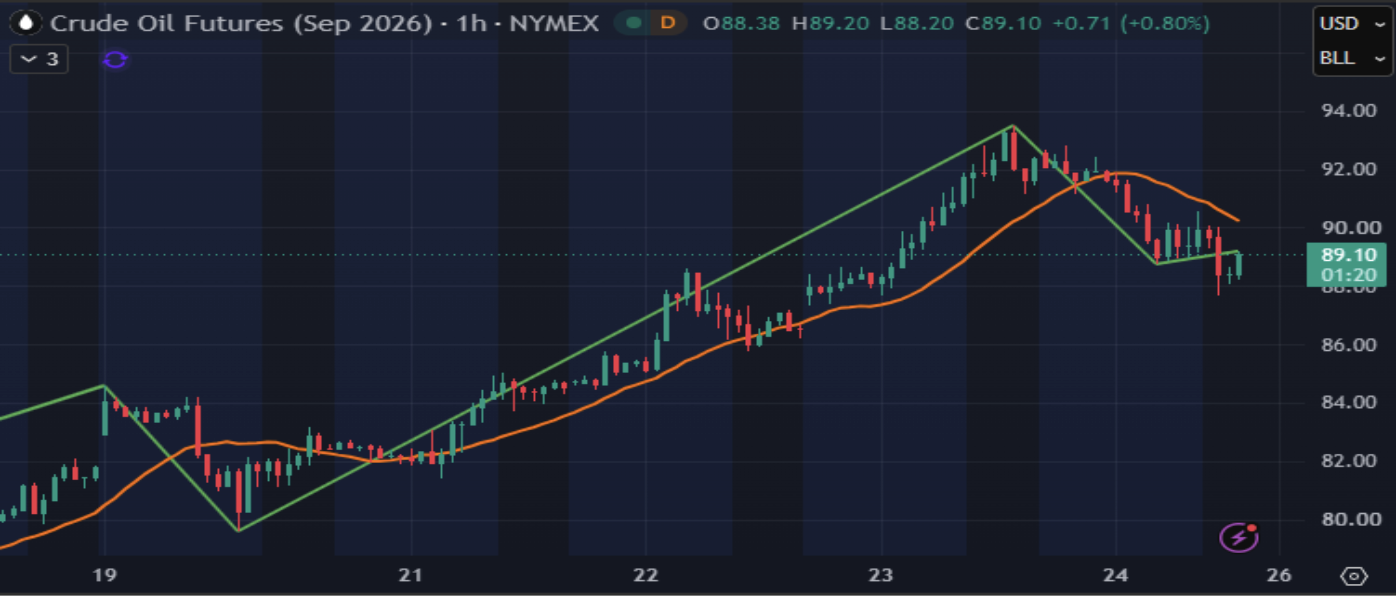Open the BLL unit dropdown
This screenshot has height=596, width=1398.
(1352, 58)
